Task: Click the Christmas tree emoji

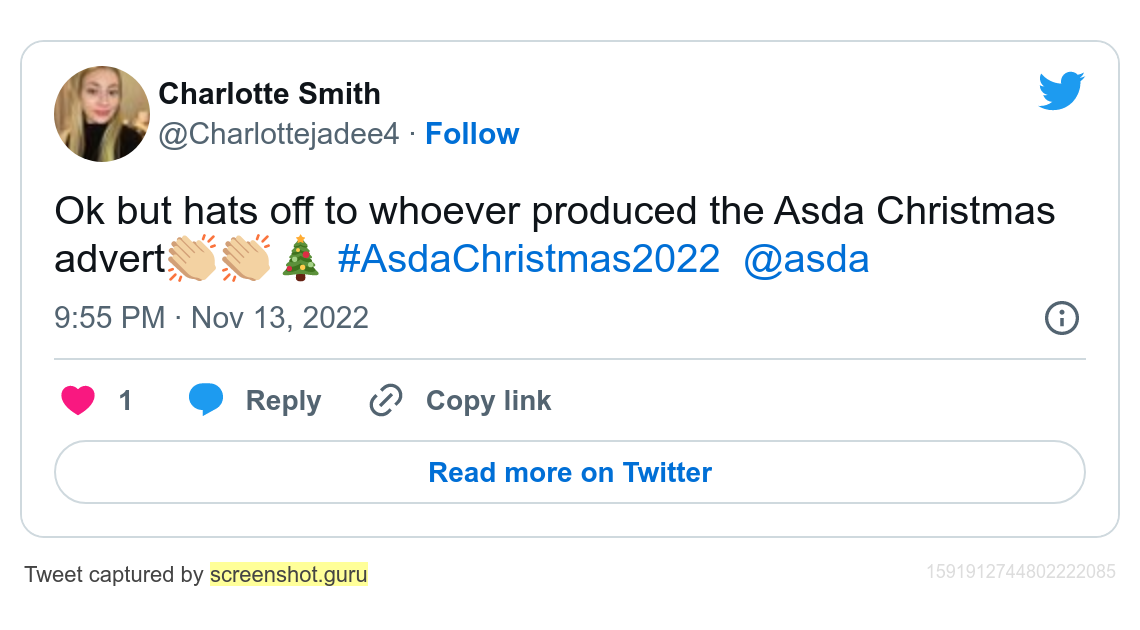Action: tap(300, 259)
